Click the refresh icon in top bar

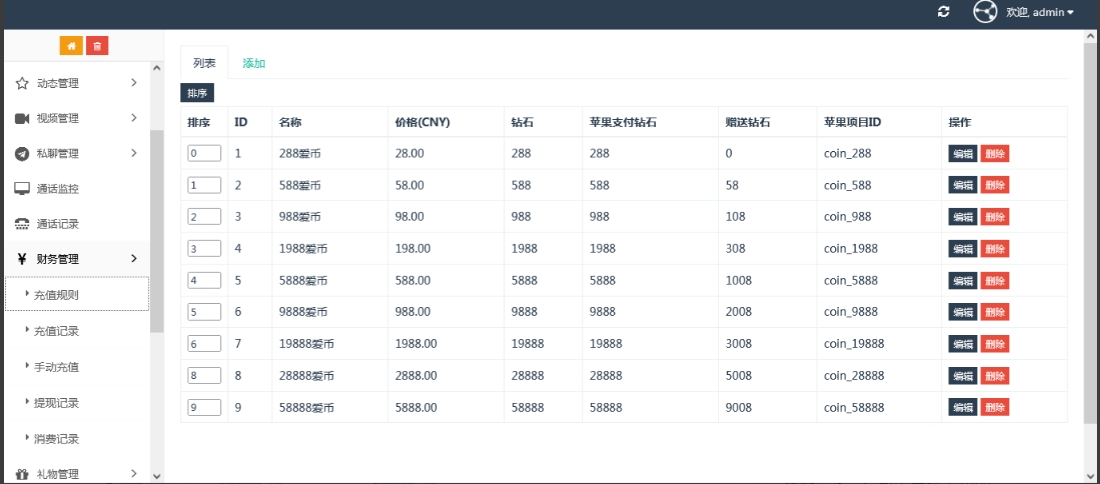tap(944, 12)
